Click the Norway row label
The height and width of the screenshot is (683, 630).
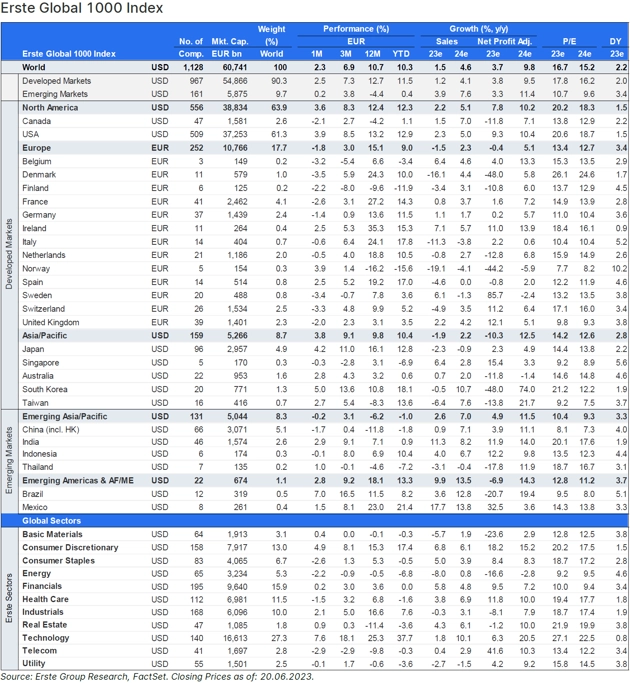pyautogui.click(x=36, y=268)
